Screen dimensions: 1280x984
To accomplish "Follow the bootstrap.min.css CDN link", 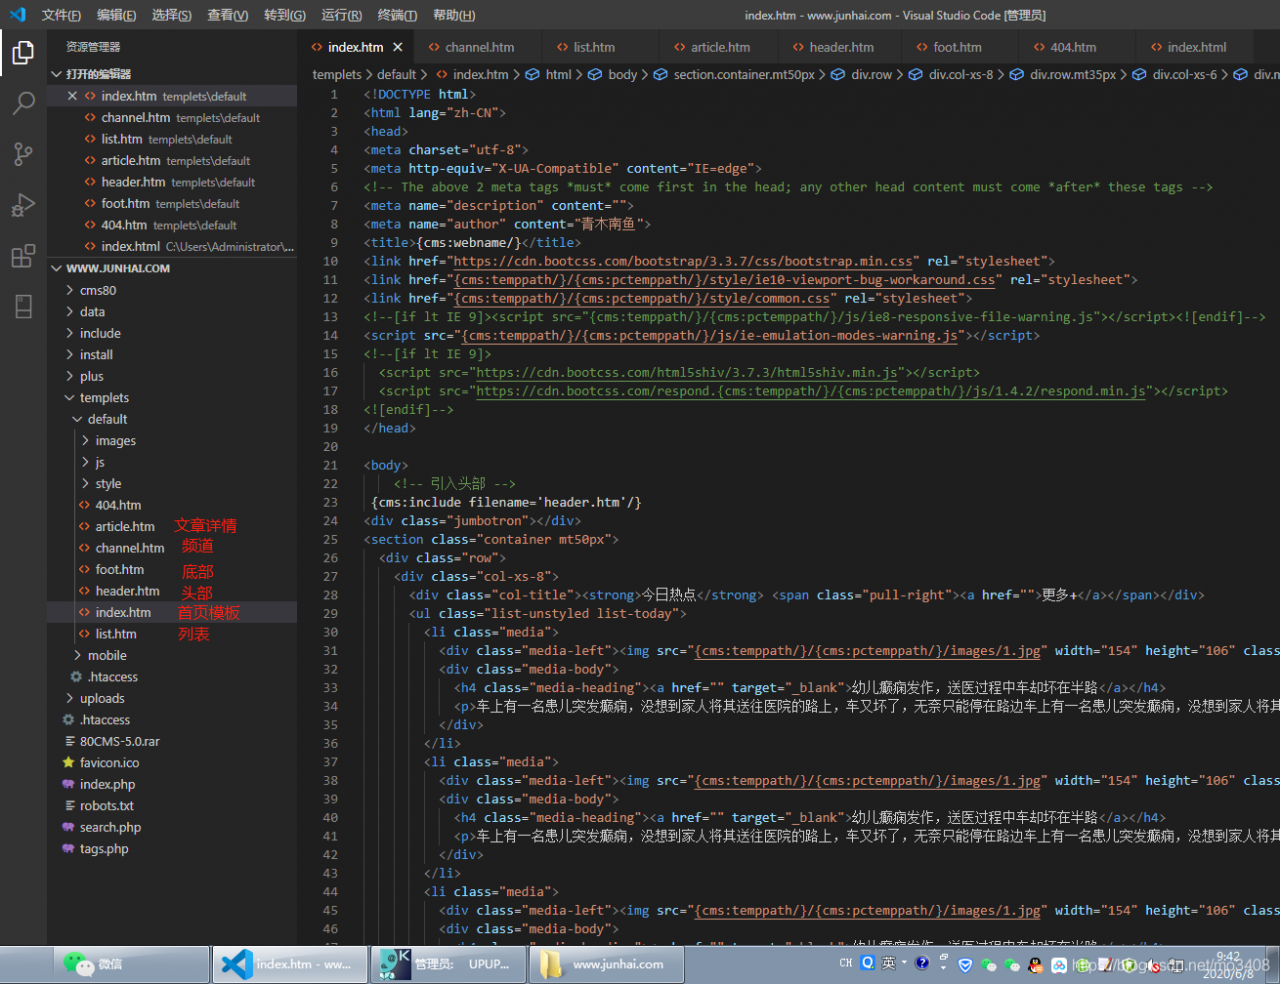I will pyautogui.click(x=684, y=262).
